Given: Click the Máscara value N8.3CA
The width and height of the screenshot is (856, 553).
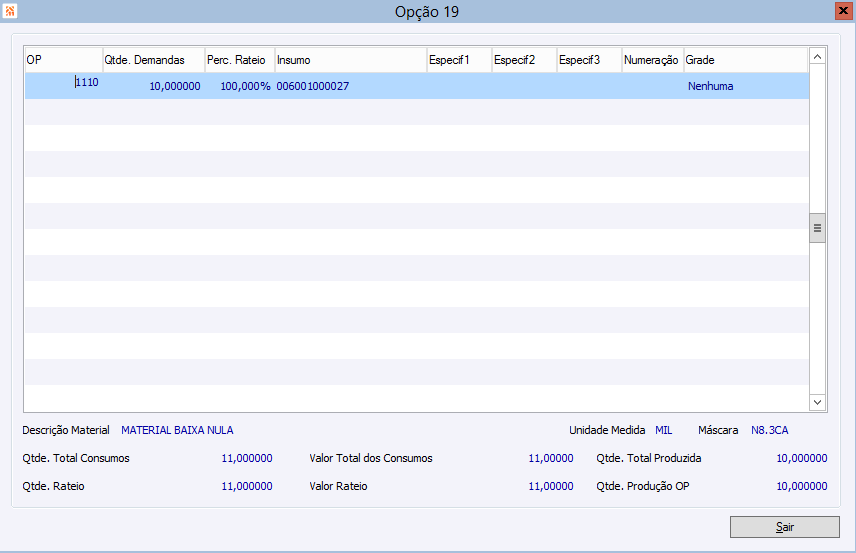Looking at the screenshot, I should tap(769, 430).
